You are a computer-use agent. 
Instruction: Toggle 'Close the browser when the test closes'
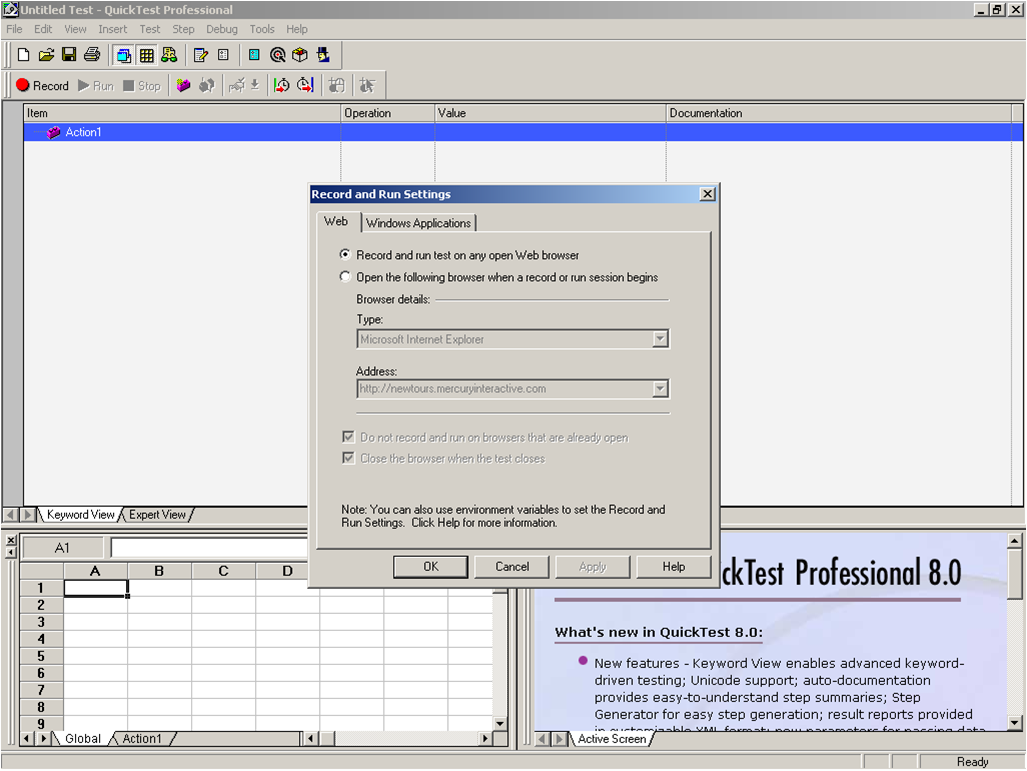pos(348,458)
